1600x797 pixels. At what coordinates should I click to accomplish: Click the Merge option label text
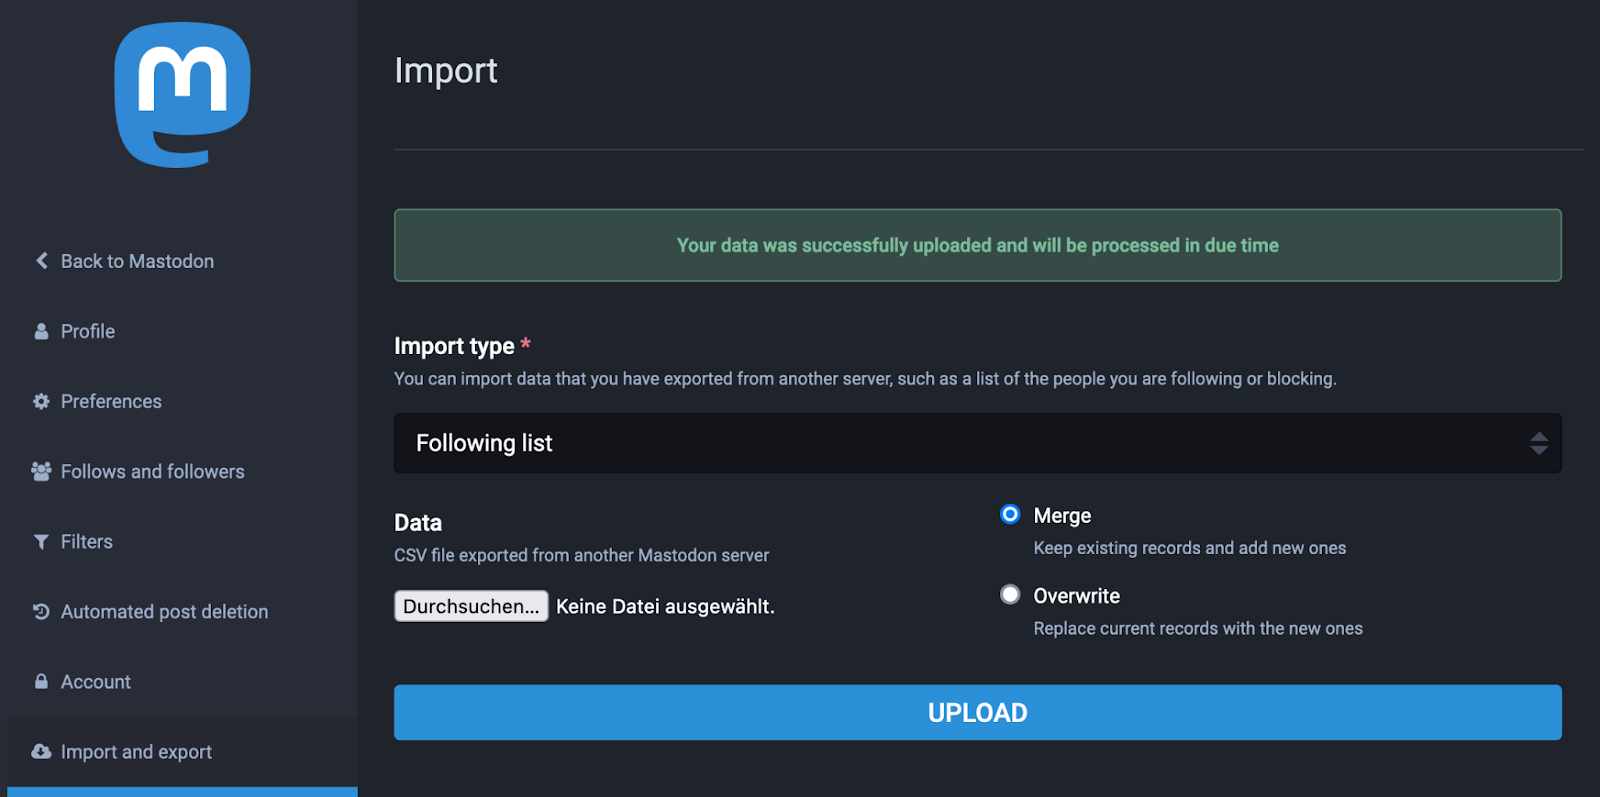coord(1062,516)
